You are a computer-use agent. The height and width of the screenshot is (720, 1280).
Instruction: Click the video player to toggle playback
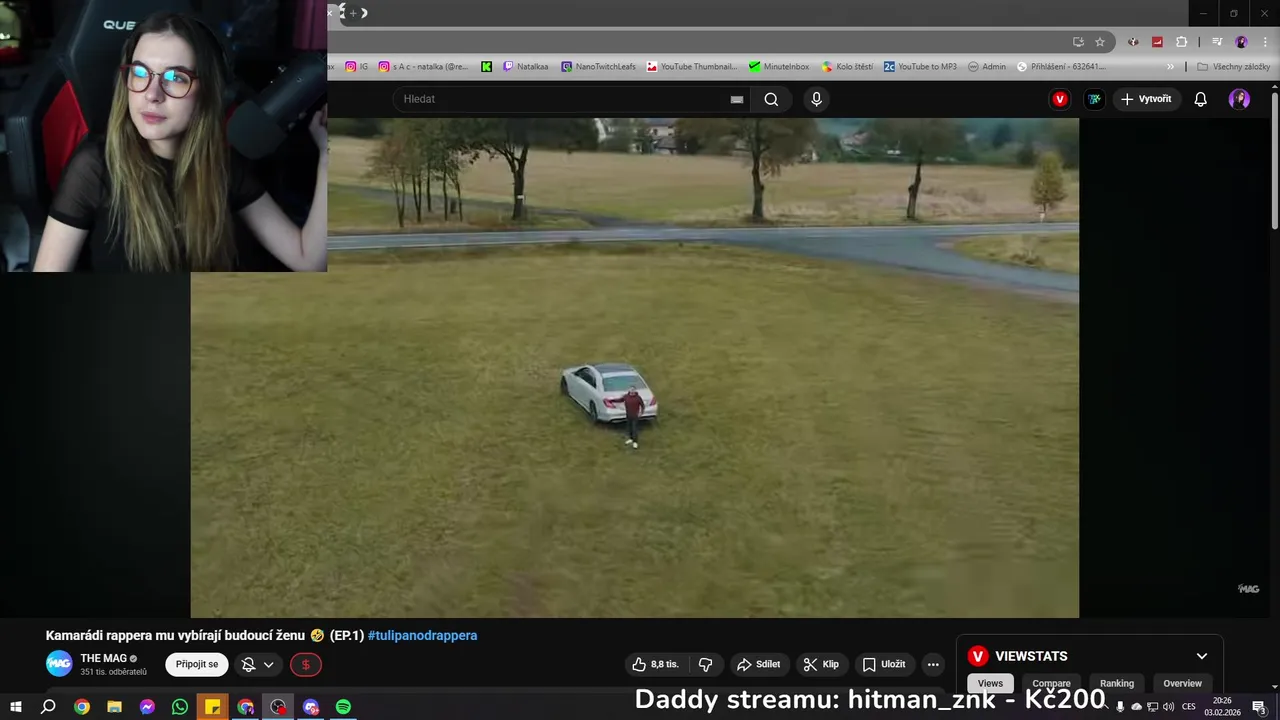click(x=634, y=368)
